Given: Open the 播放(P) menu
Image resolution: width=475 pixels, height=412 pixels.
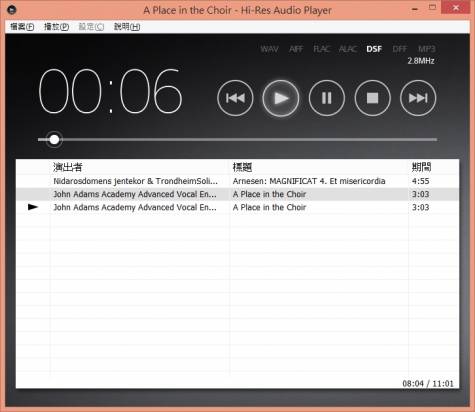Looking at the screenshot, I should (x=56, y=27).
